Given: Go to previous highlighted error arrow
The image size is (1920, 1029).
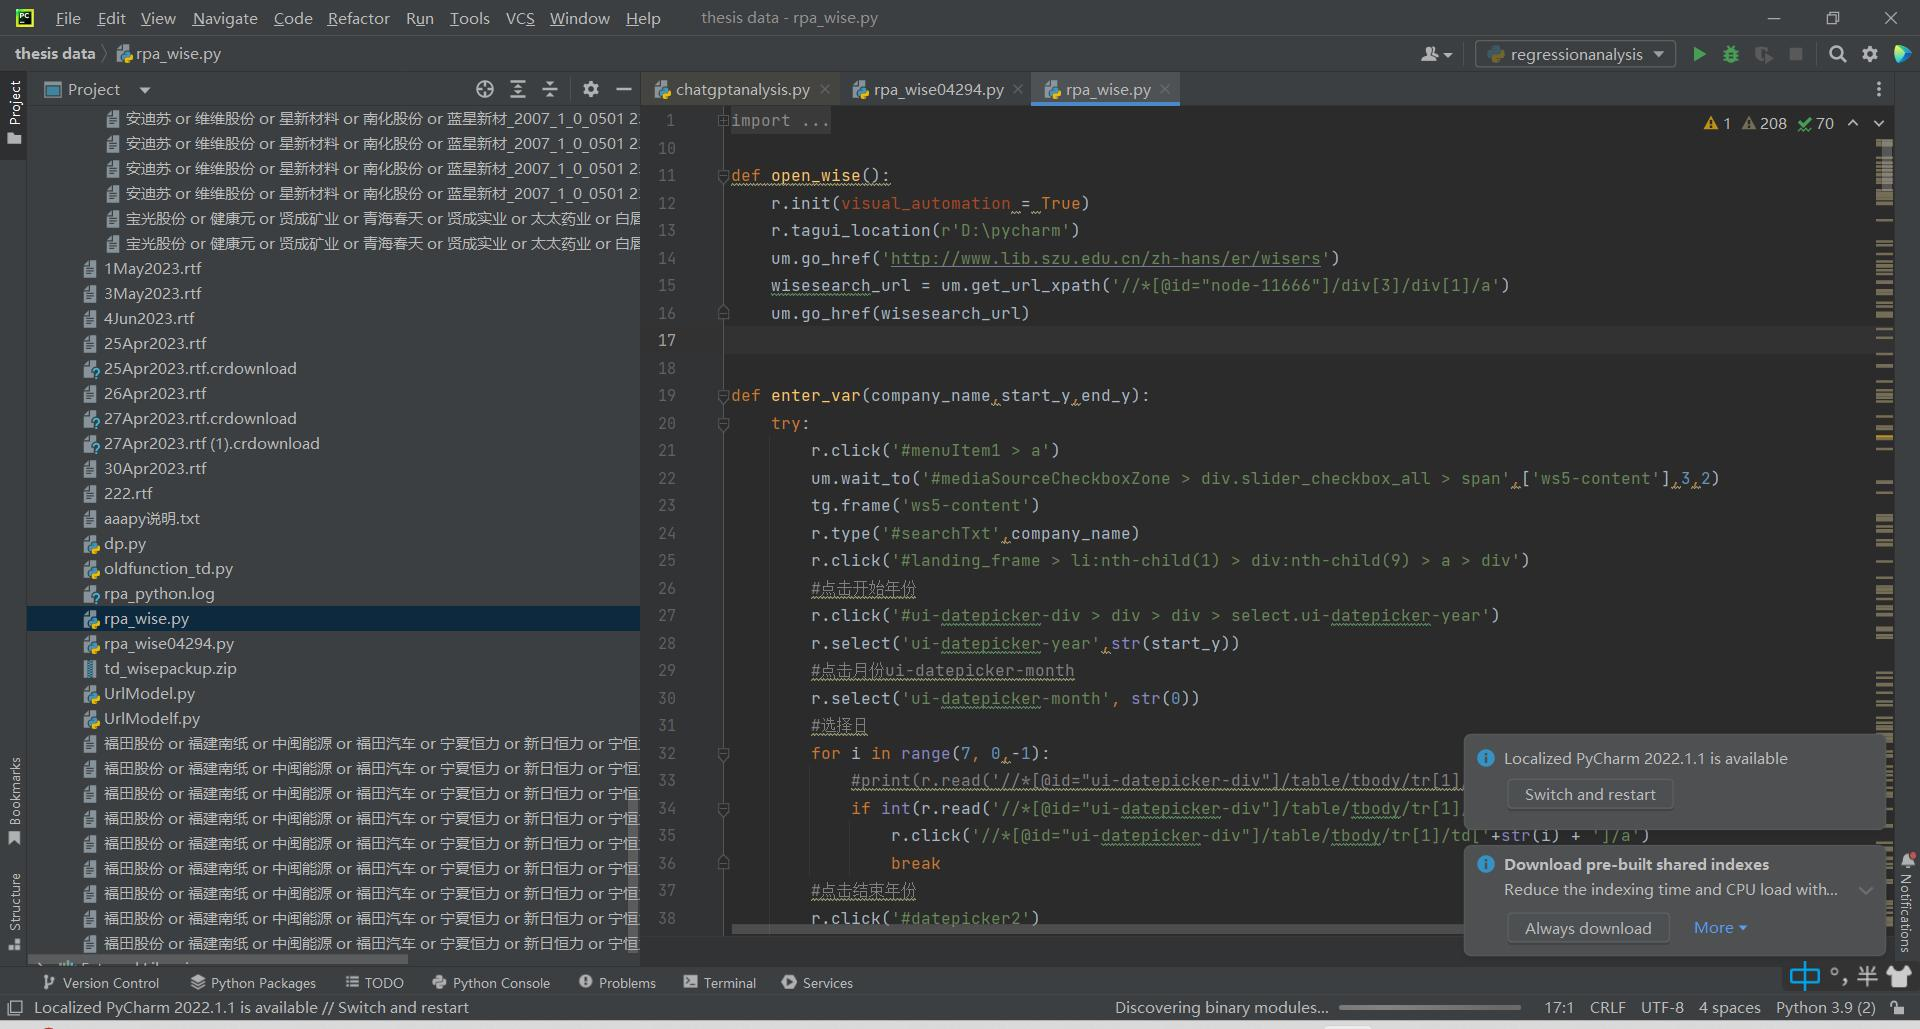Looking at the screenshot, I should [1853, 123].
